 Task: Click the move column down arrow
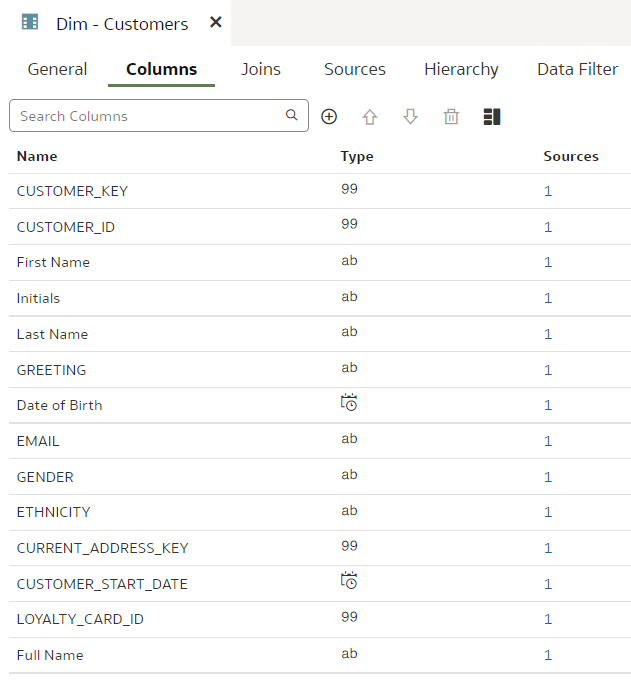pos(410,117)
